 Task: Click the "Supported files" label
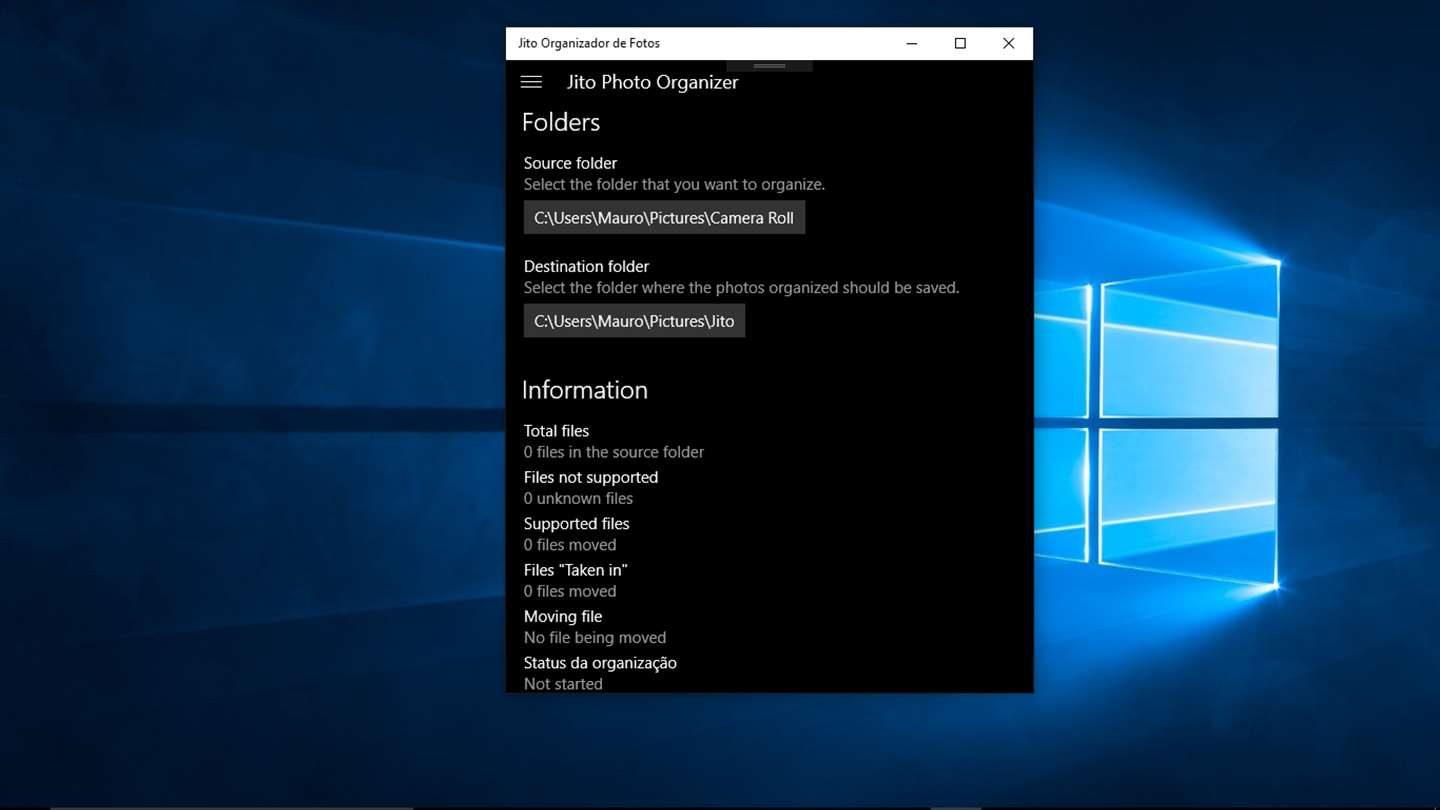[x=576, y=524]
